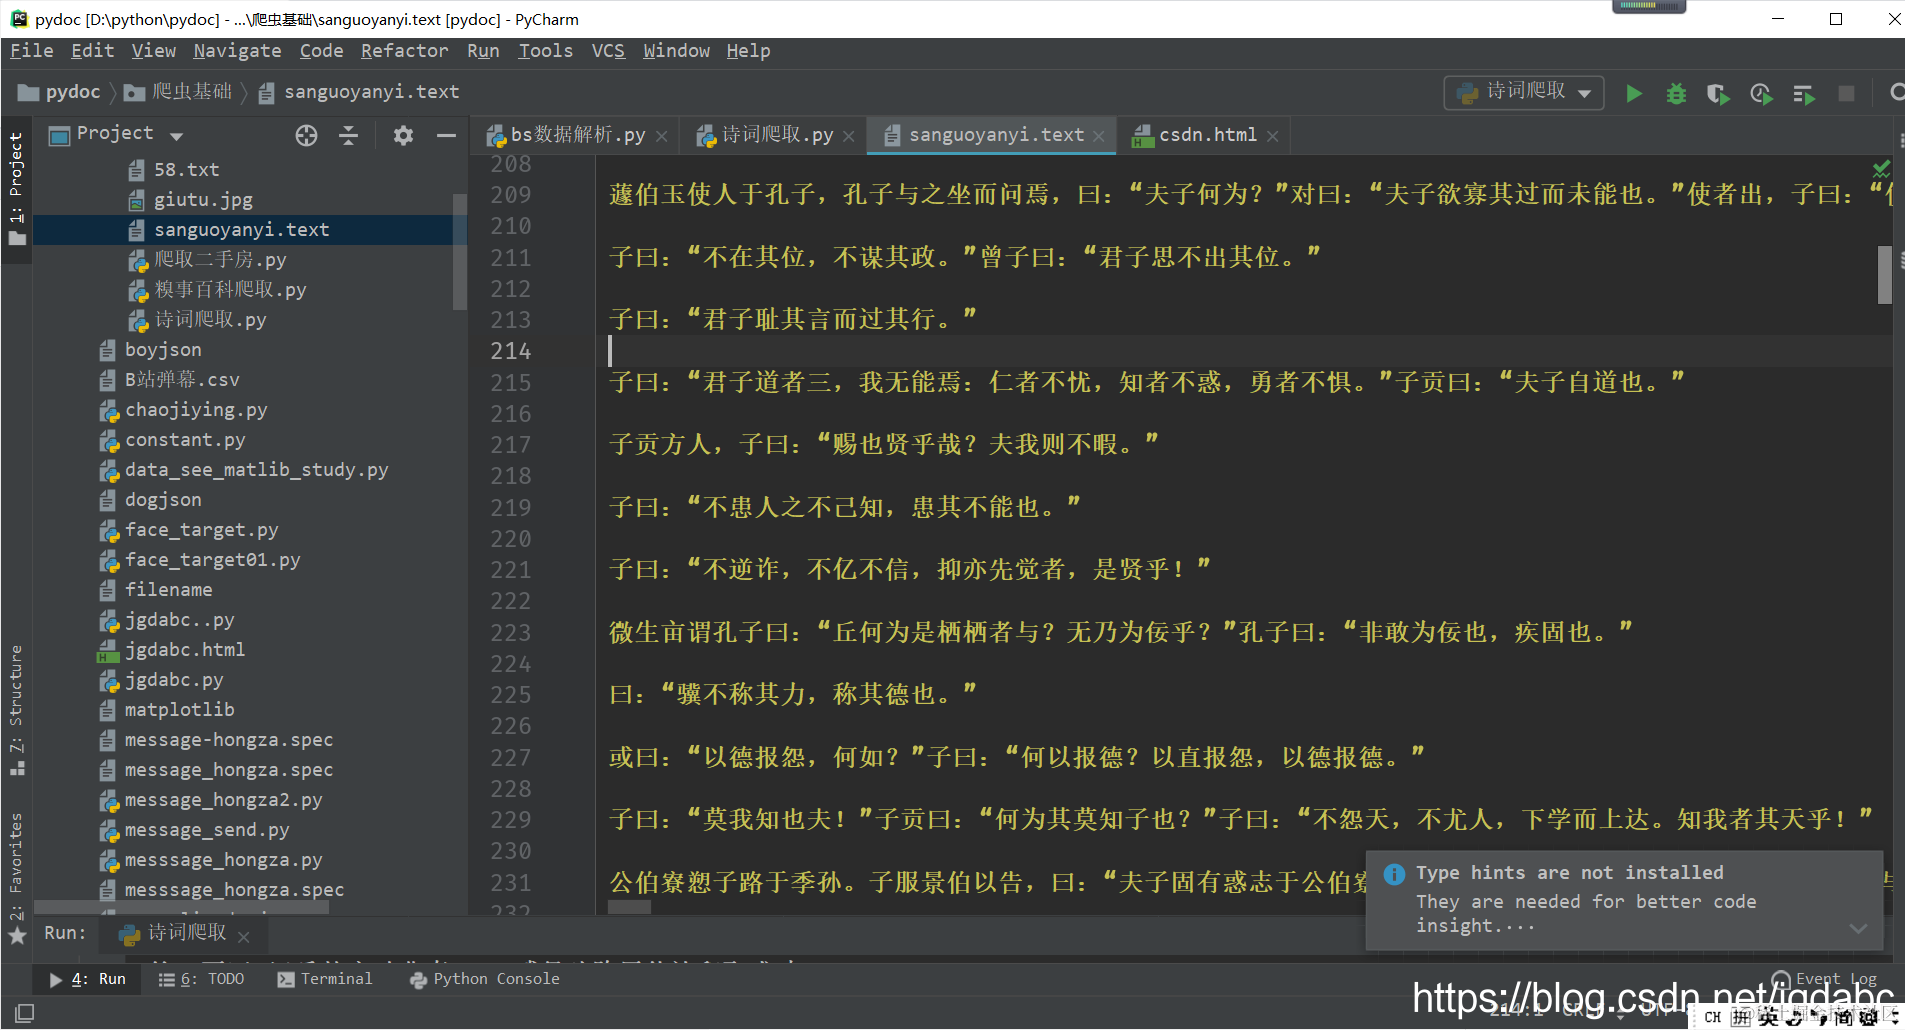Click the Project tree vertical scrollbar

coord(460,252)
